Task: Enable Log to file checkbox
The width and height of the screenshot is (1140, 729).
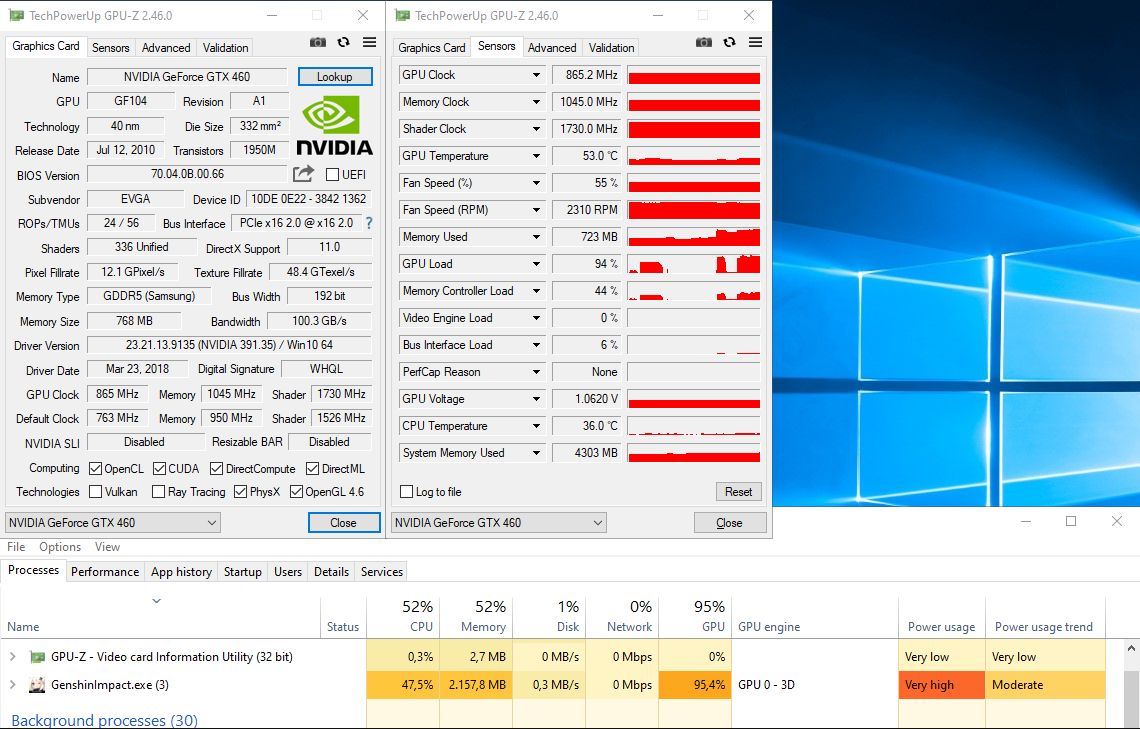Action: point(406,492)
